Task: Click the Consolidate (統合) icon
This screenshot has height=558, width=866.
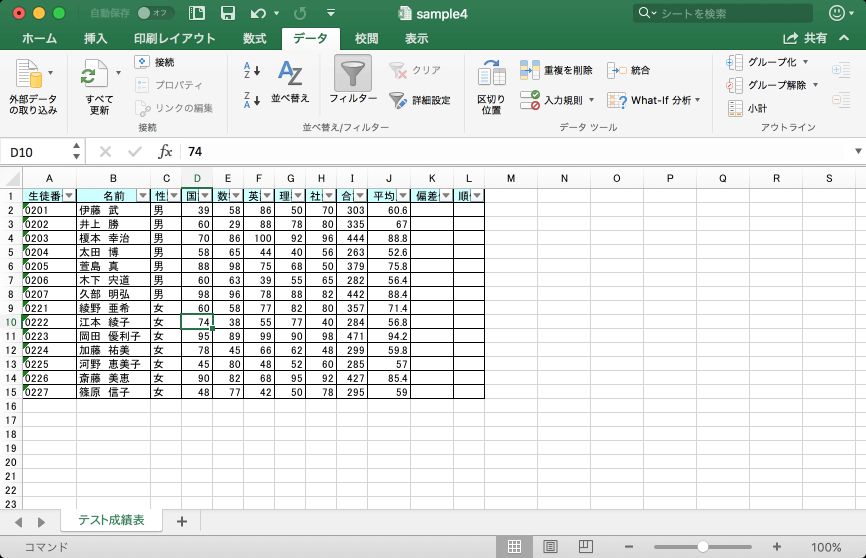Action: 616,70
